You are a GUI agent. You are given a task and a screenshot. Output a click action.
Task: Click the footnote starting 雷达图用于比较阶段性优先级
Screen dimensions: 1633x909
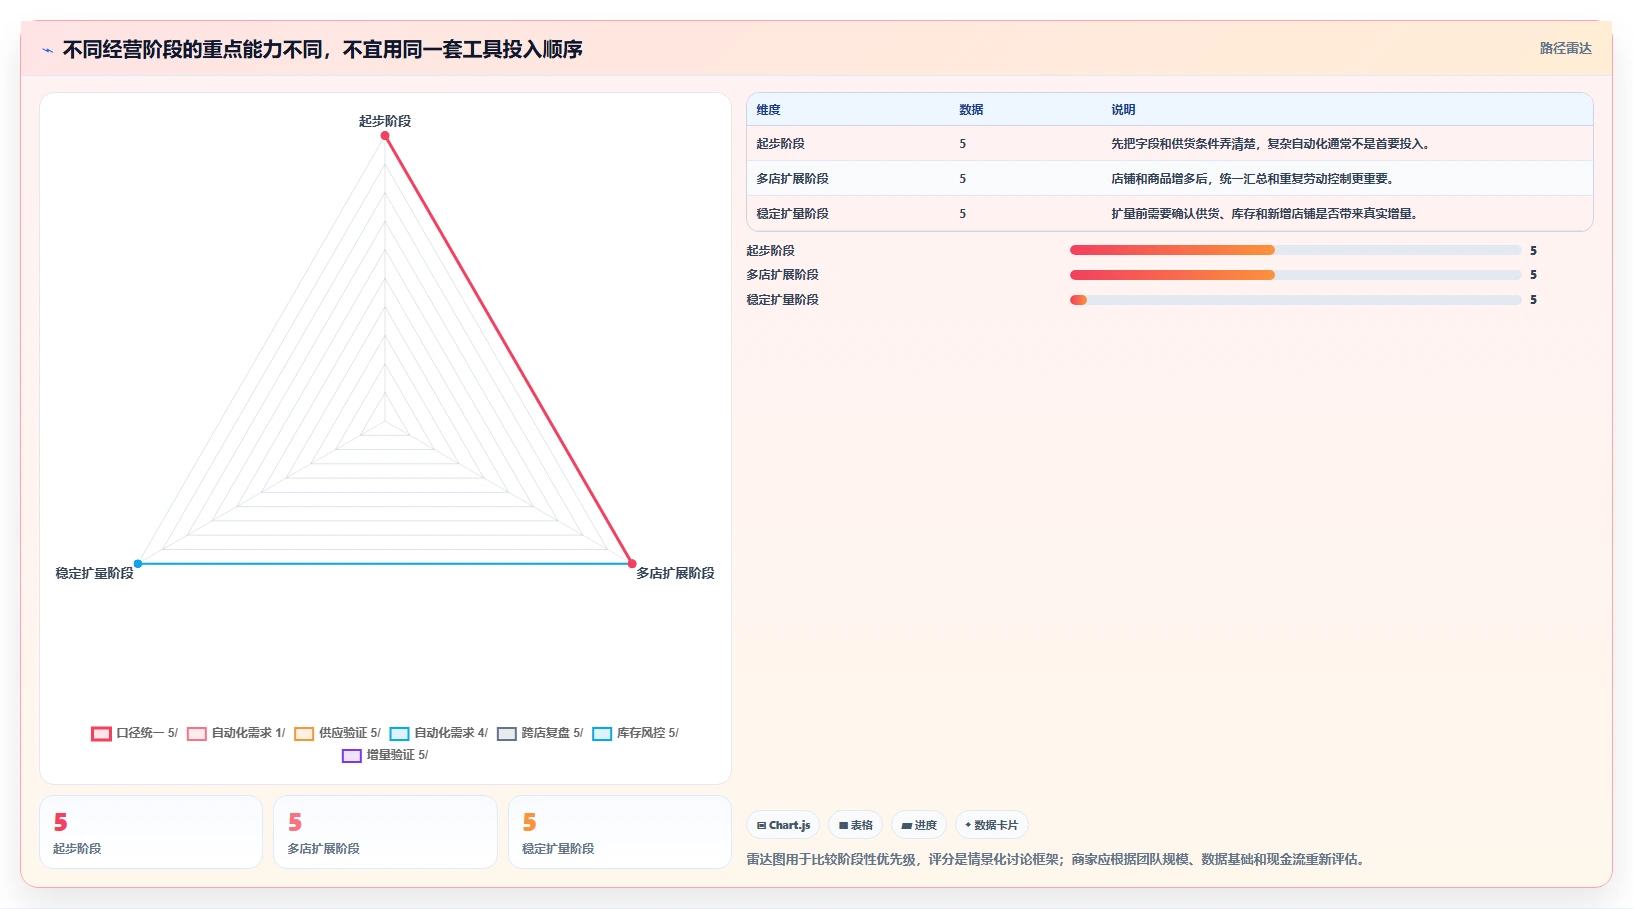pos(1057,859)
